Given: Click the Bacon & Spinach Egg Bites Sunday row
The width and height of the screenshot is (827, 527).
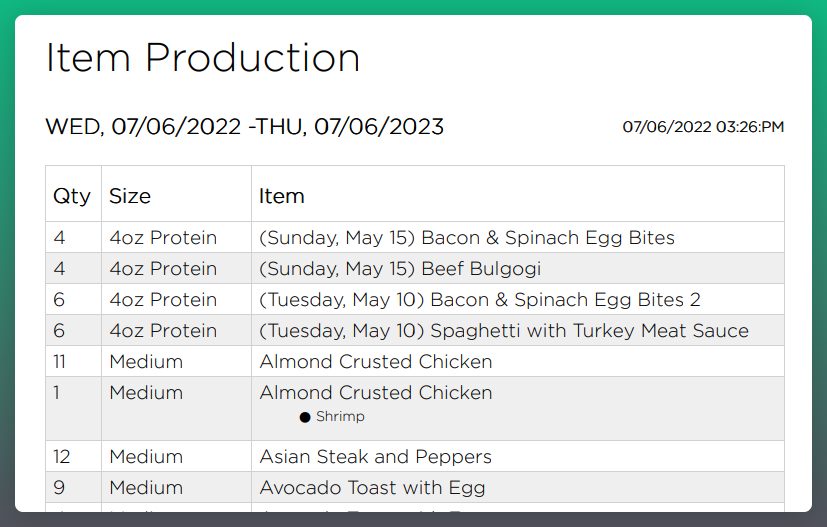Looking at the screenshot, I should point(415,237).
